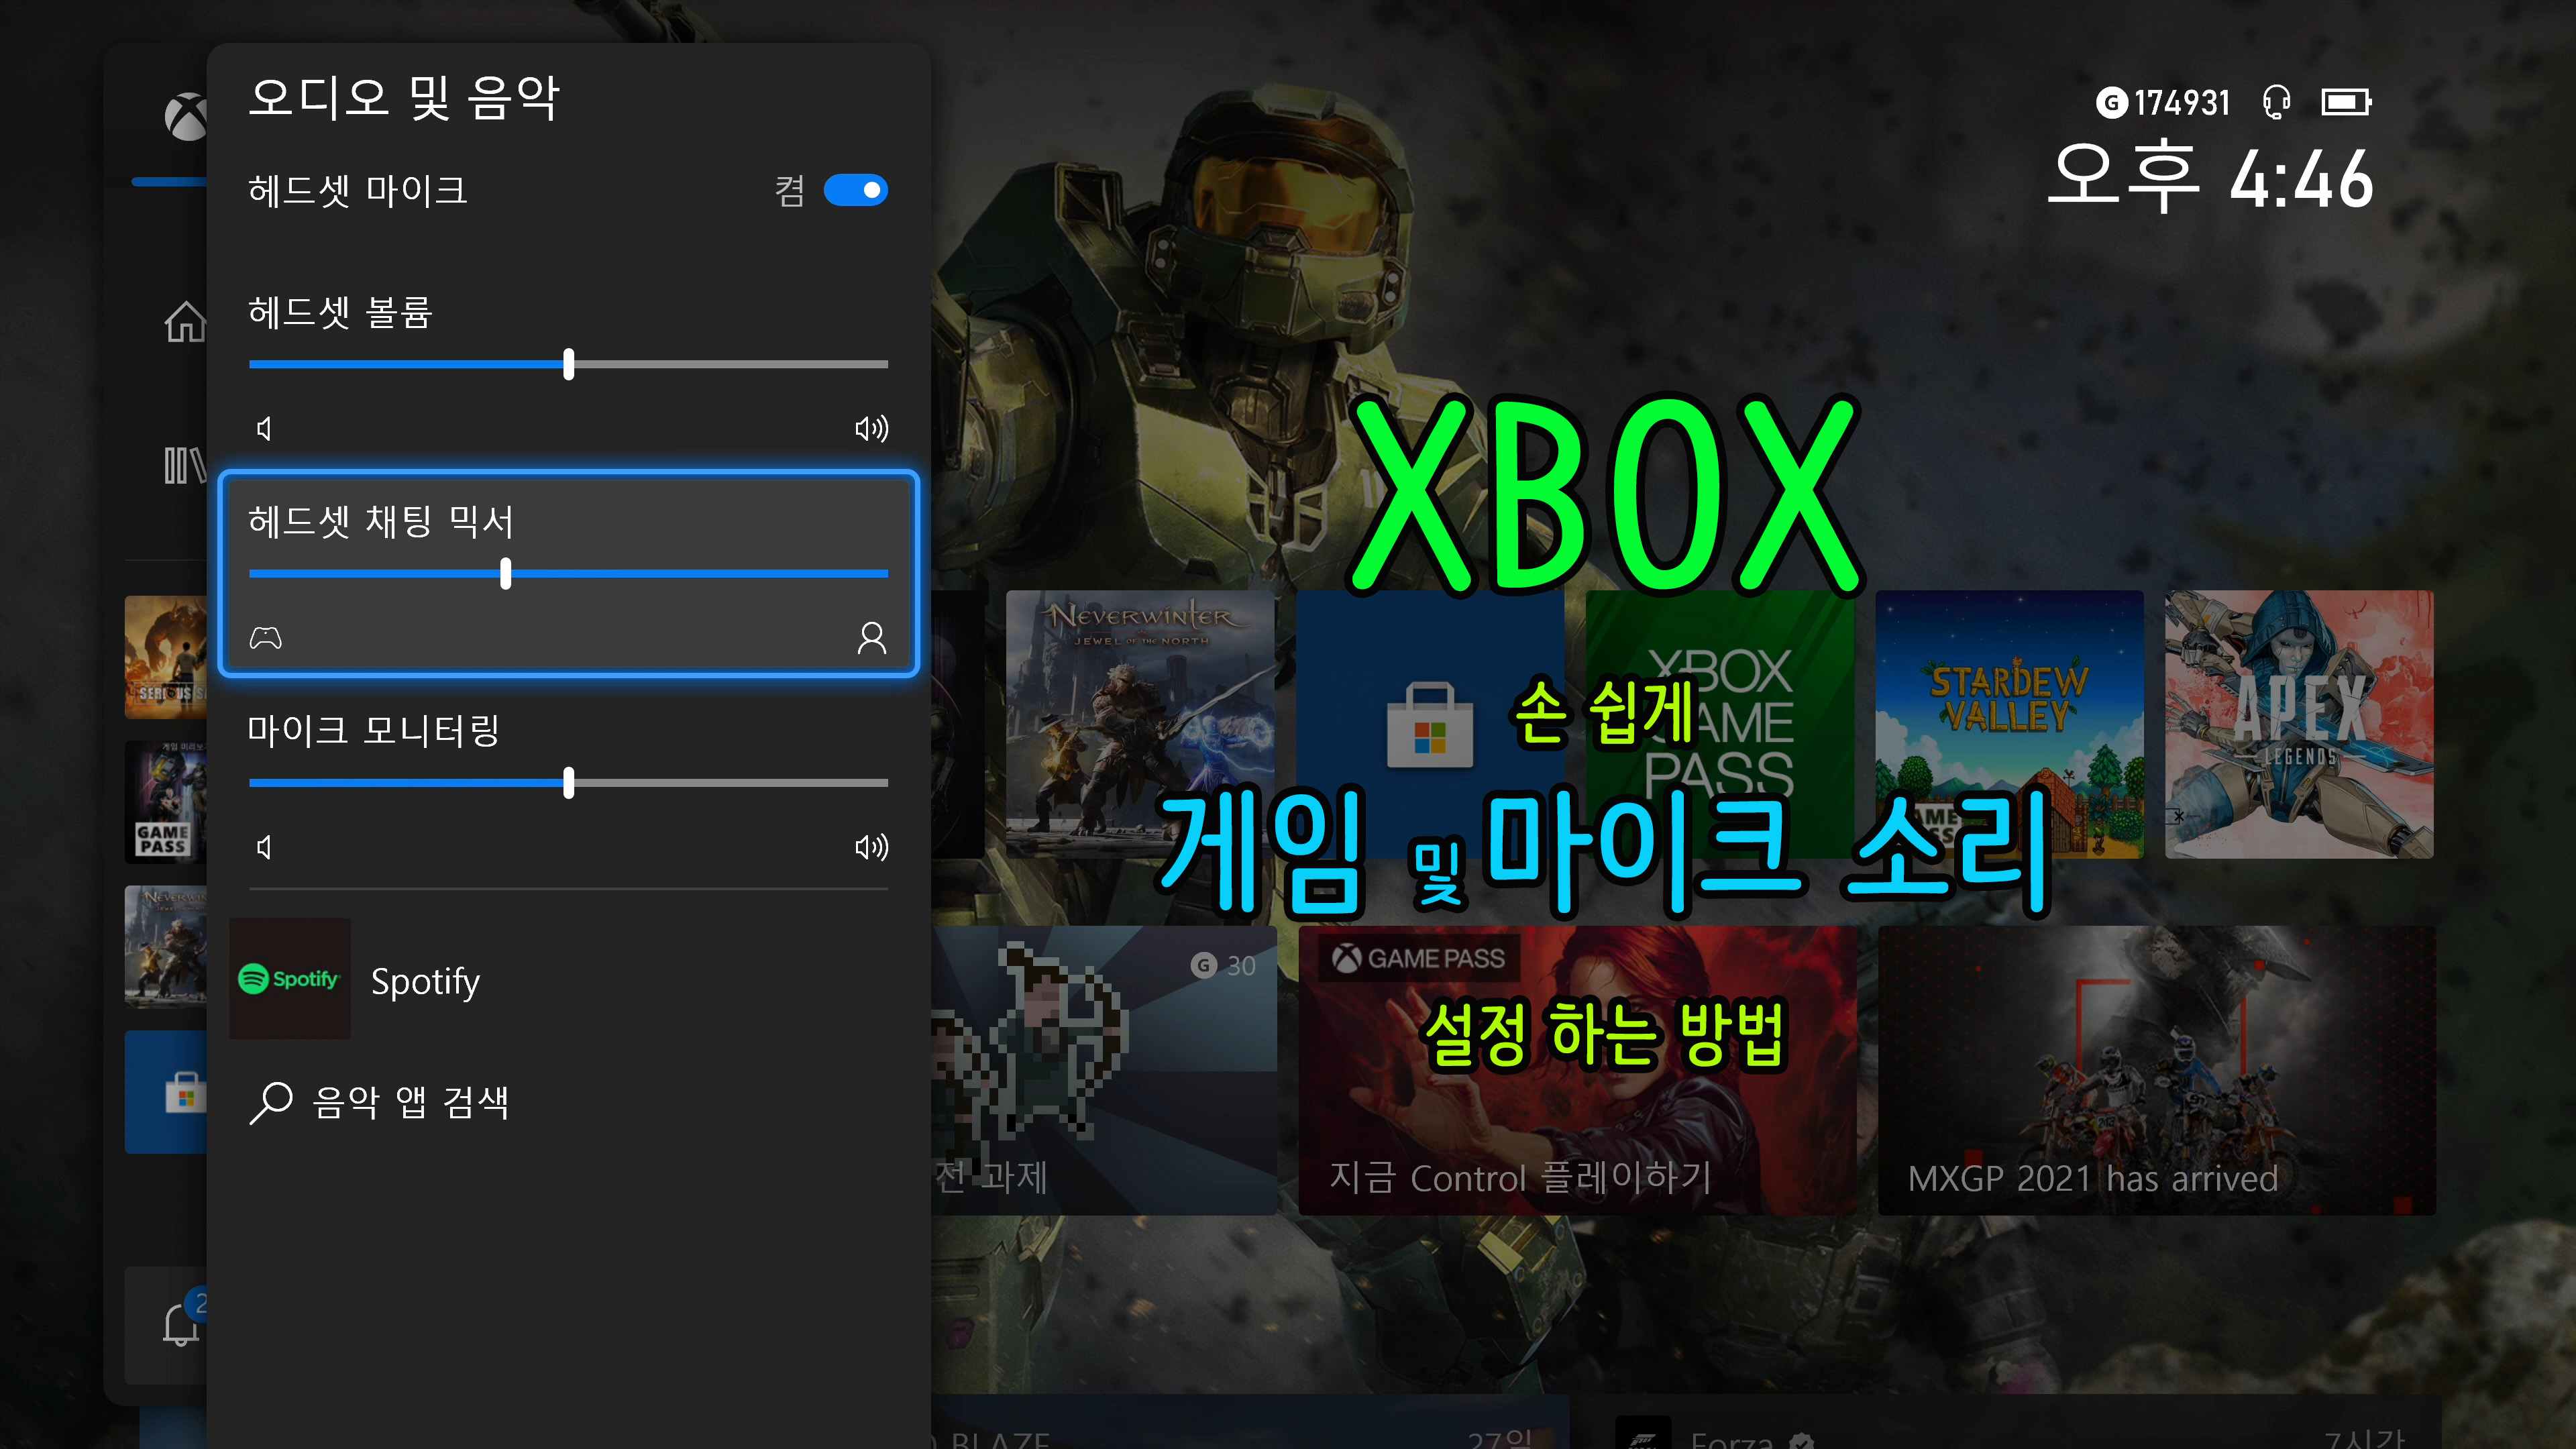Image resolution: width=2576 pixels, height=1449 pixels.
Task: Click the person icon in chat mixer
Action: coord(871,637)
